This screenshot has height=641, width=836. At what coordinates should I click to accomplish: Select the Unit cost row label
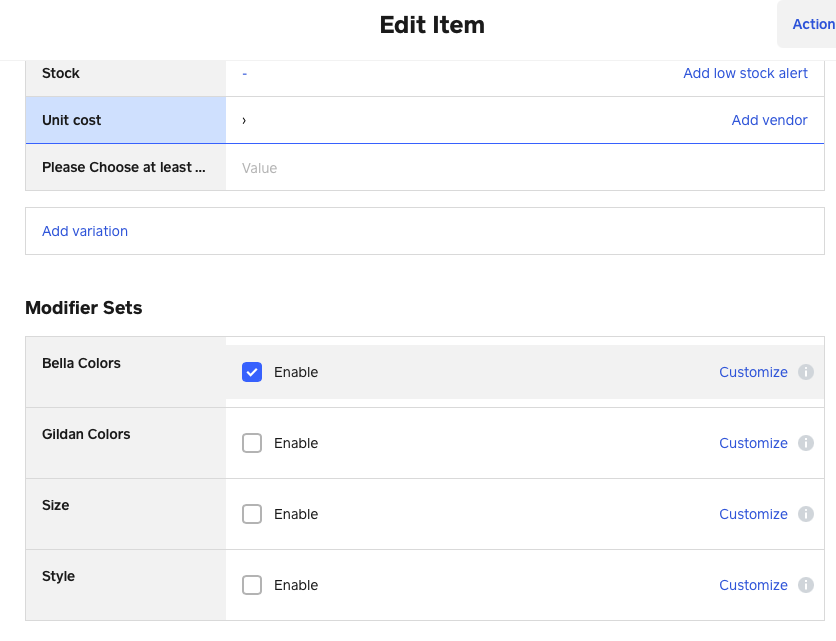pyautogui.click(x=72, y=120)
